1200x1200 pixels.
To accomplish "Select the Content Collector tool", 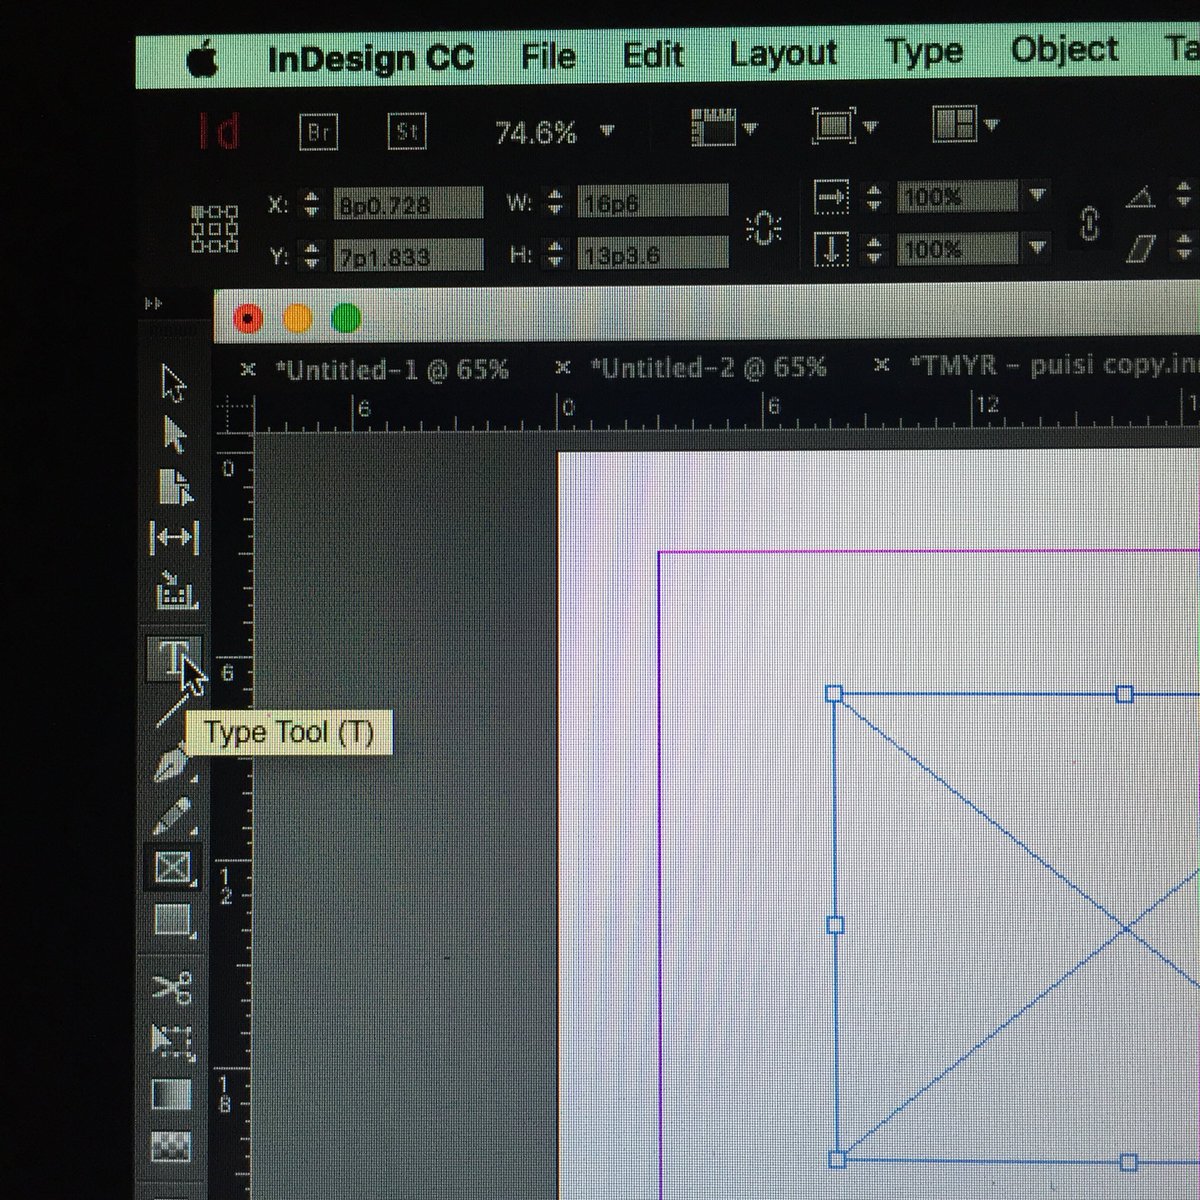I will tap(175, 591).
